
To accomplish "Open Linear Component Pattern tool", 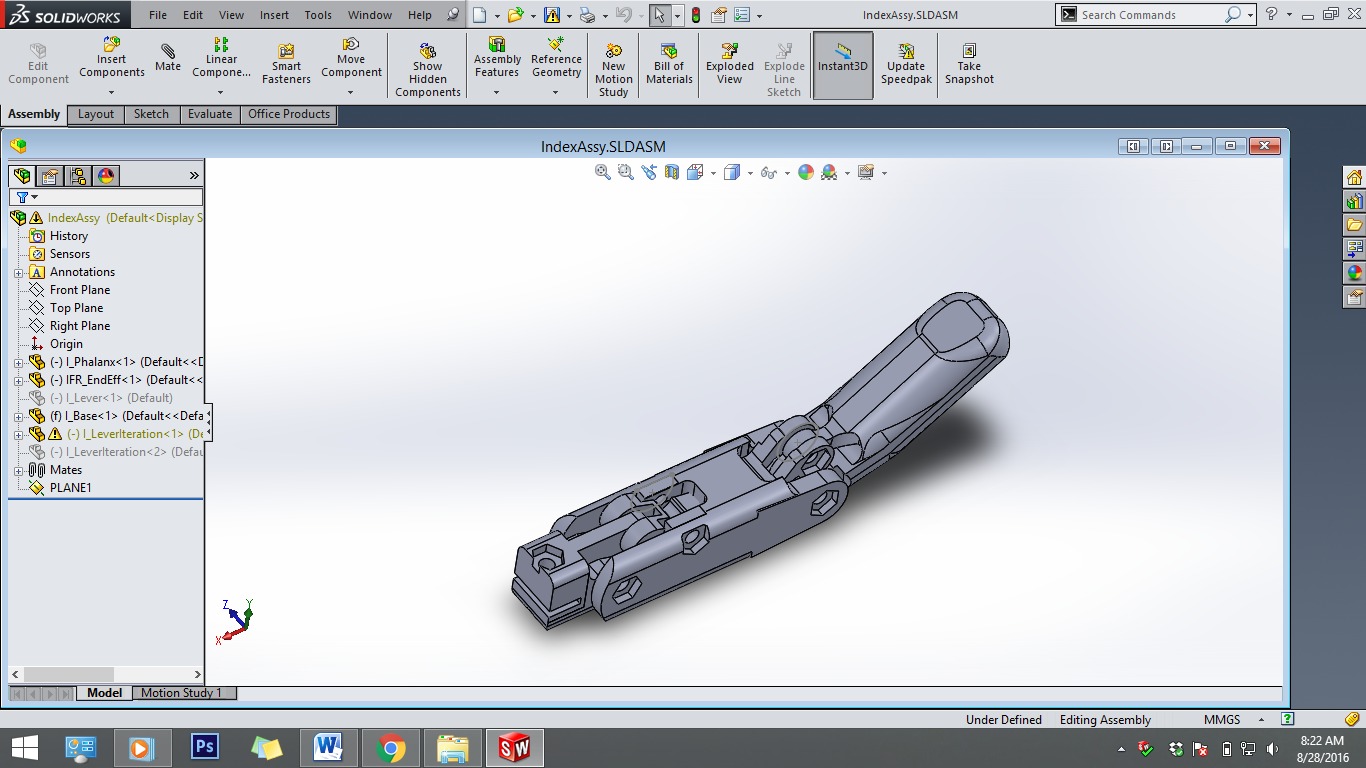I will 221,58.
